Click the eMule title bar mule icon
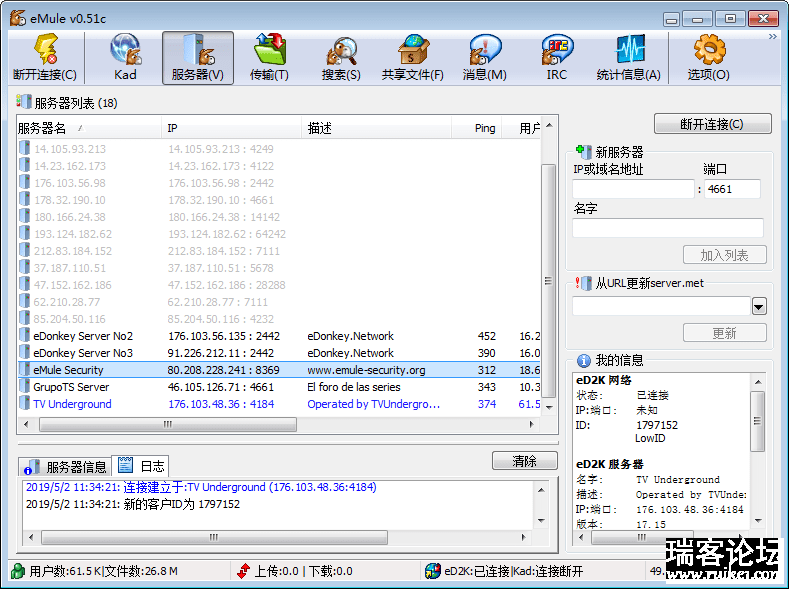The width and height of the screenshot is (789, 589). pos(18,19)
